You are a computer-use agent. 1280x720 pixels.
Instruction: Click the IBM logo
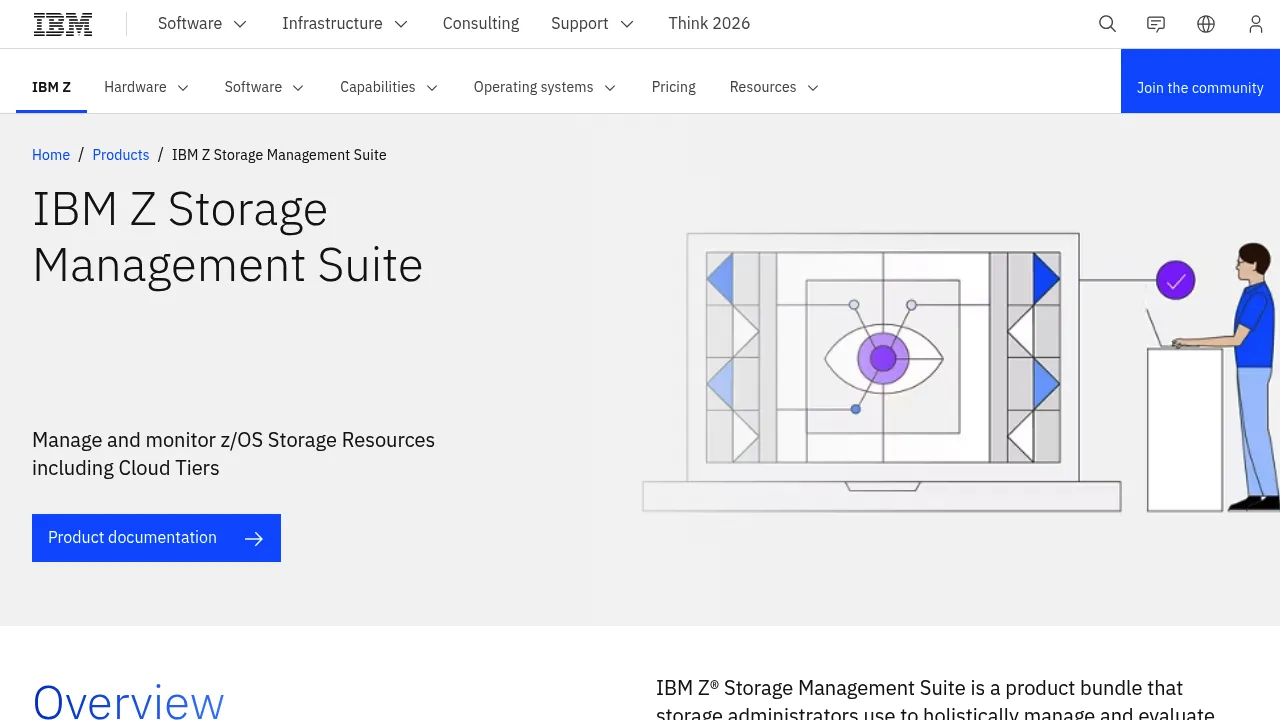[63, 24]
